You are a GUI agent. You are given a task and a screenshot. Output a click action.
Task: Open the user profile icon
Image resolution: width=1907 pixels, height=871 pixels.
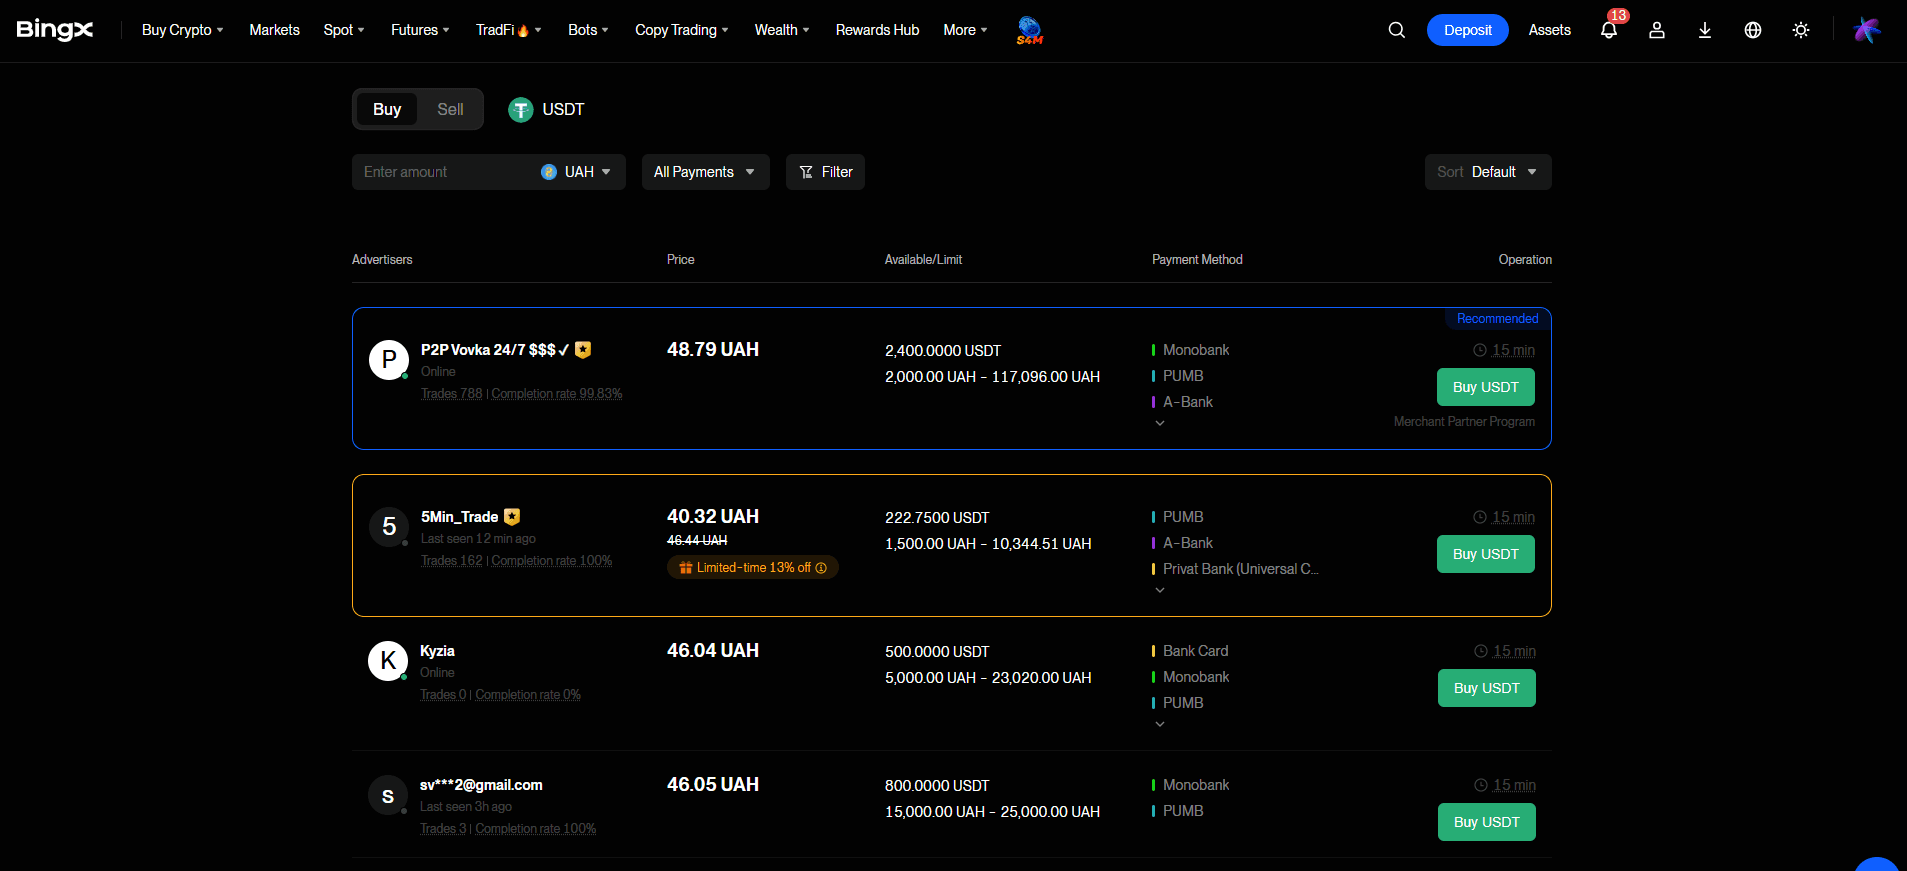coord(1657,30)
